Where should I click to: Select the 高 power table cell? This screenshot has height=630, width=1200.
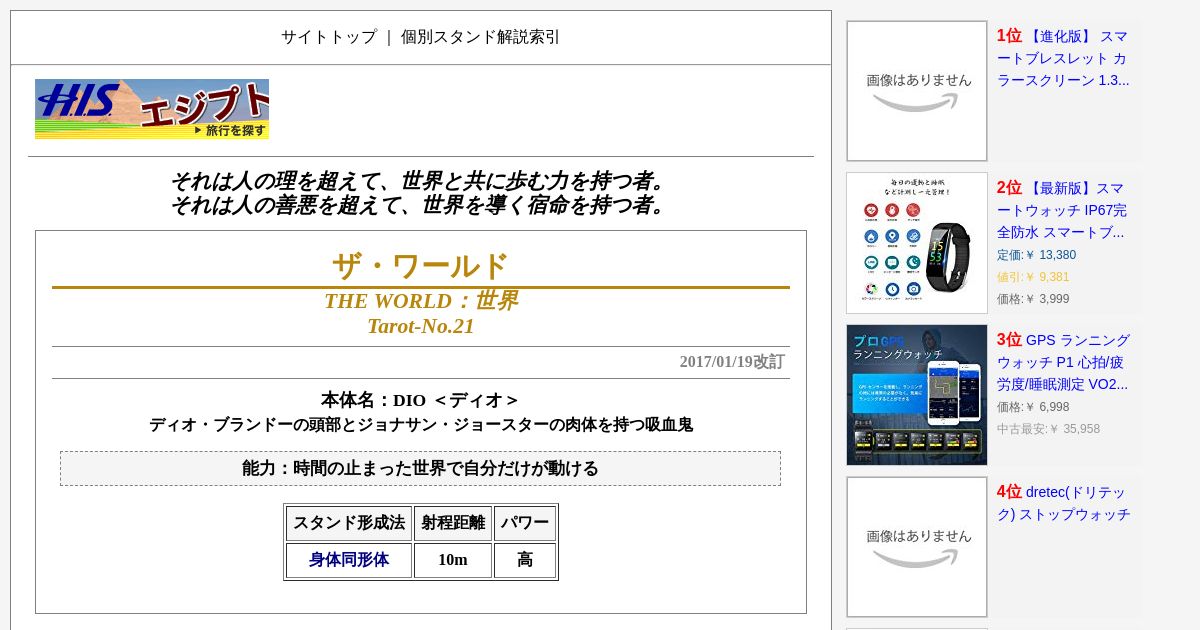525,560
